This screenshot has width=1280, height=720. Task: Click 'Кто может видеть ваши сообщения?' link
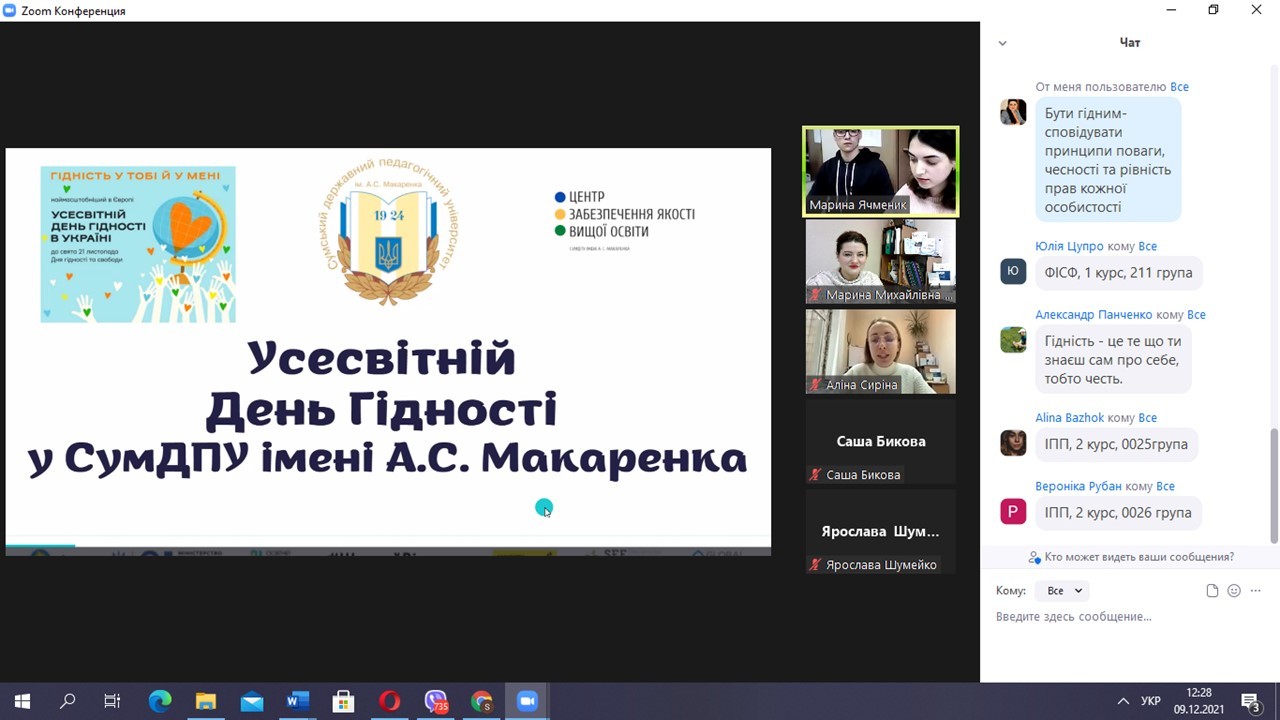pos(1131,557)
